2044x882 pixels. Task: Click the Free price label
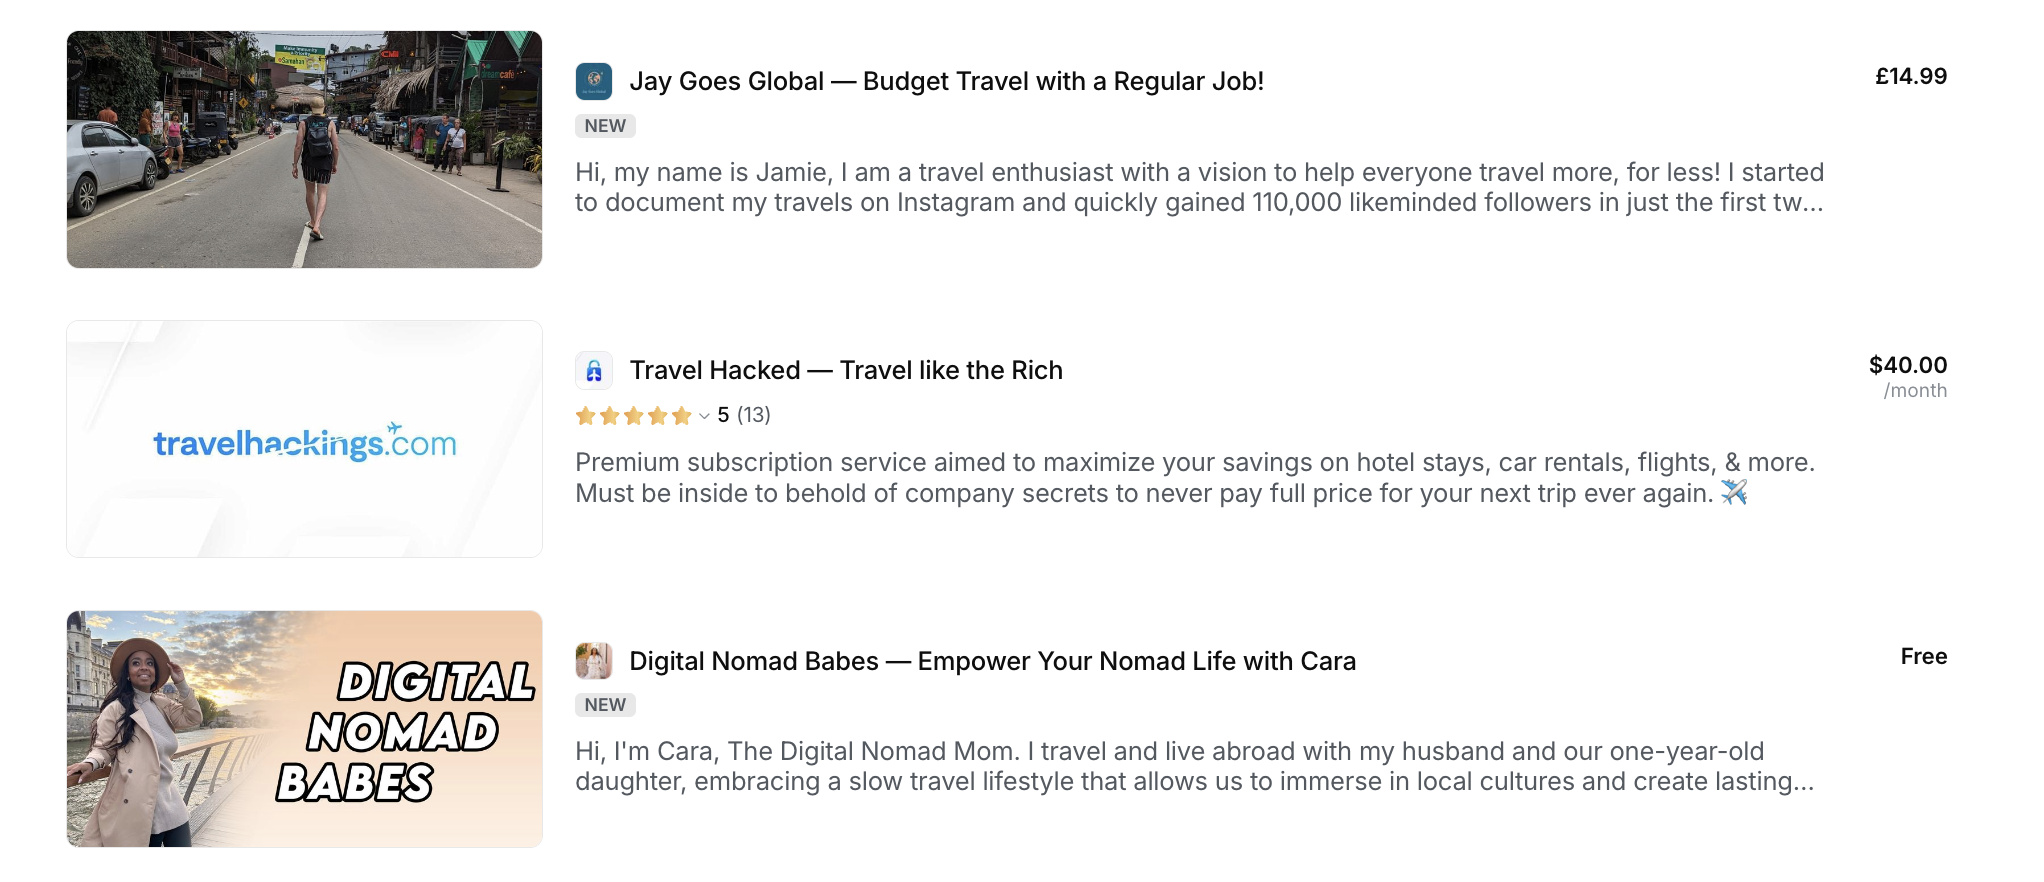(1924, 656)
